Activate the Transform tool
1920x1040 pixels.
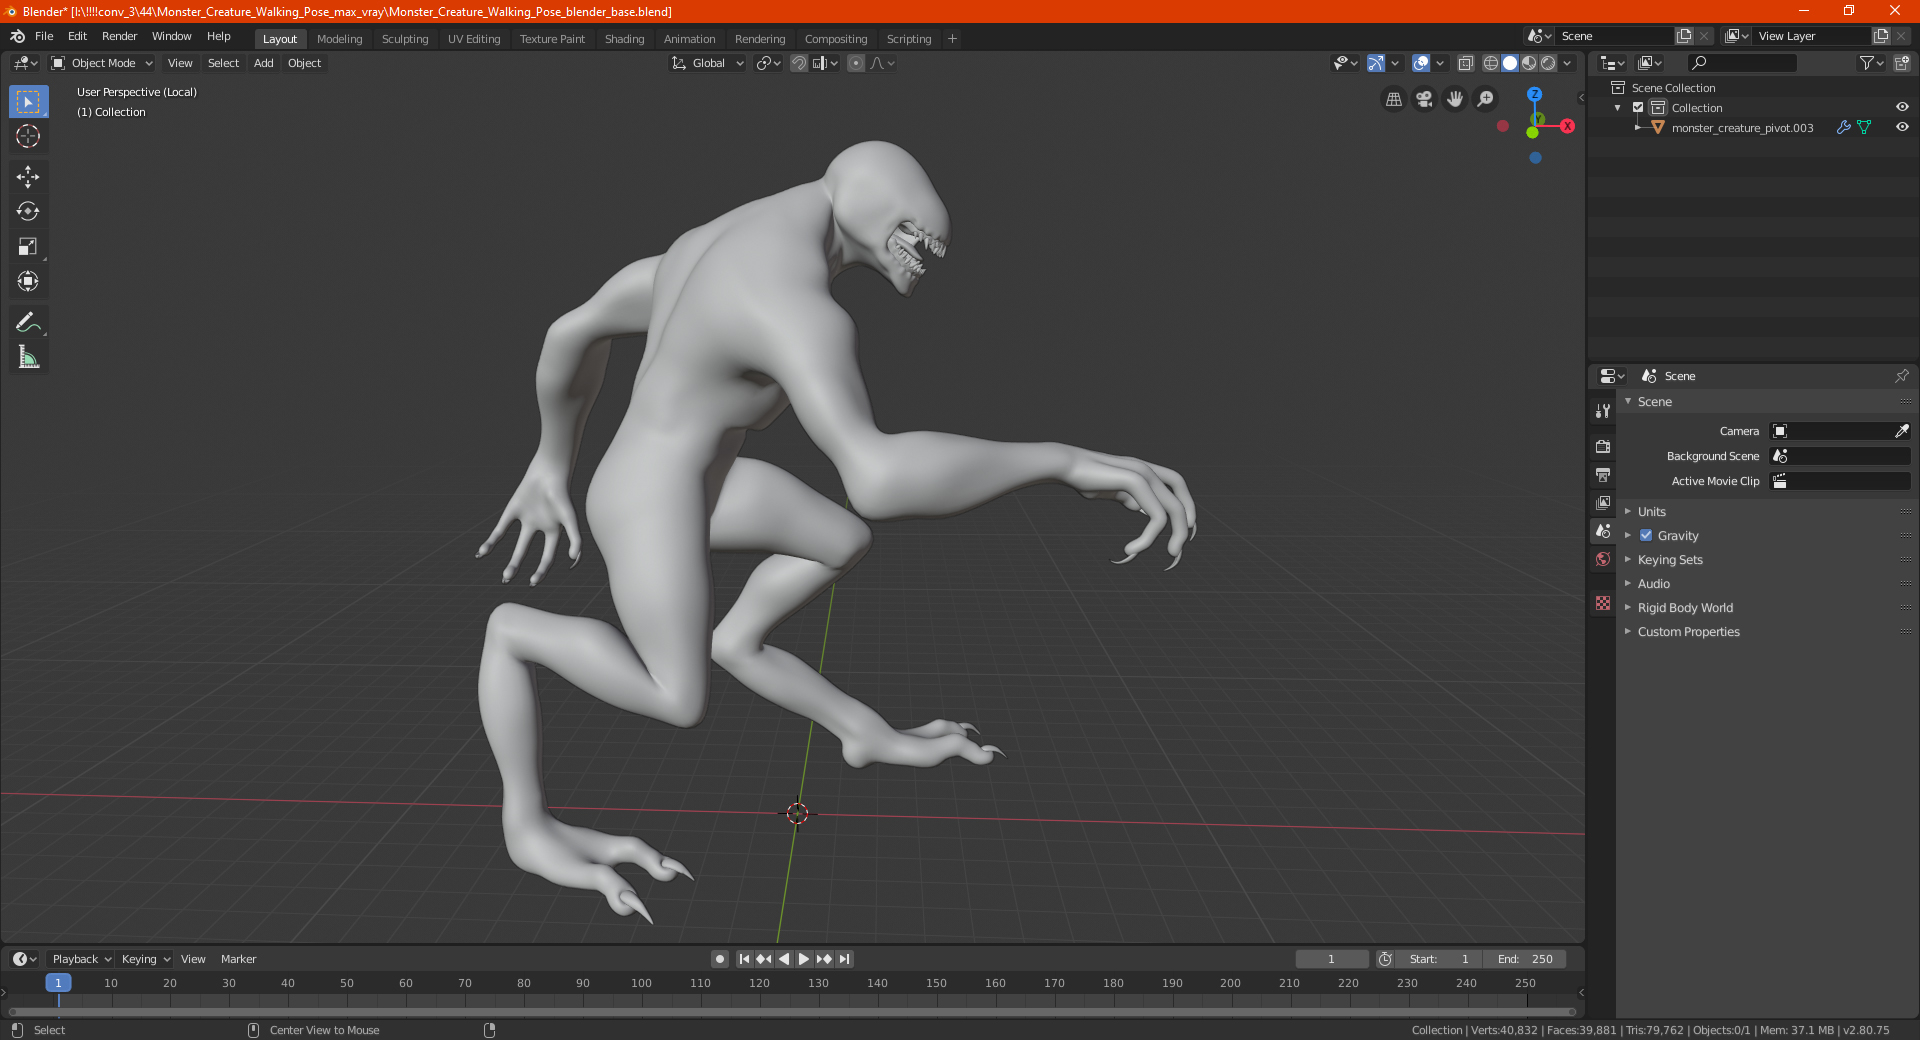pyautogui.click(x=28, y=281)
